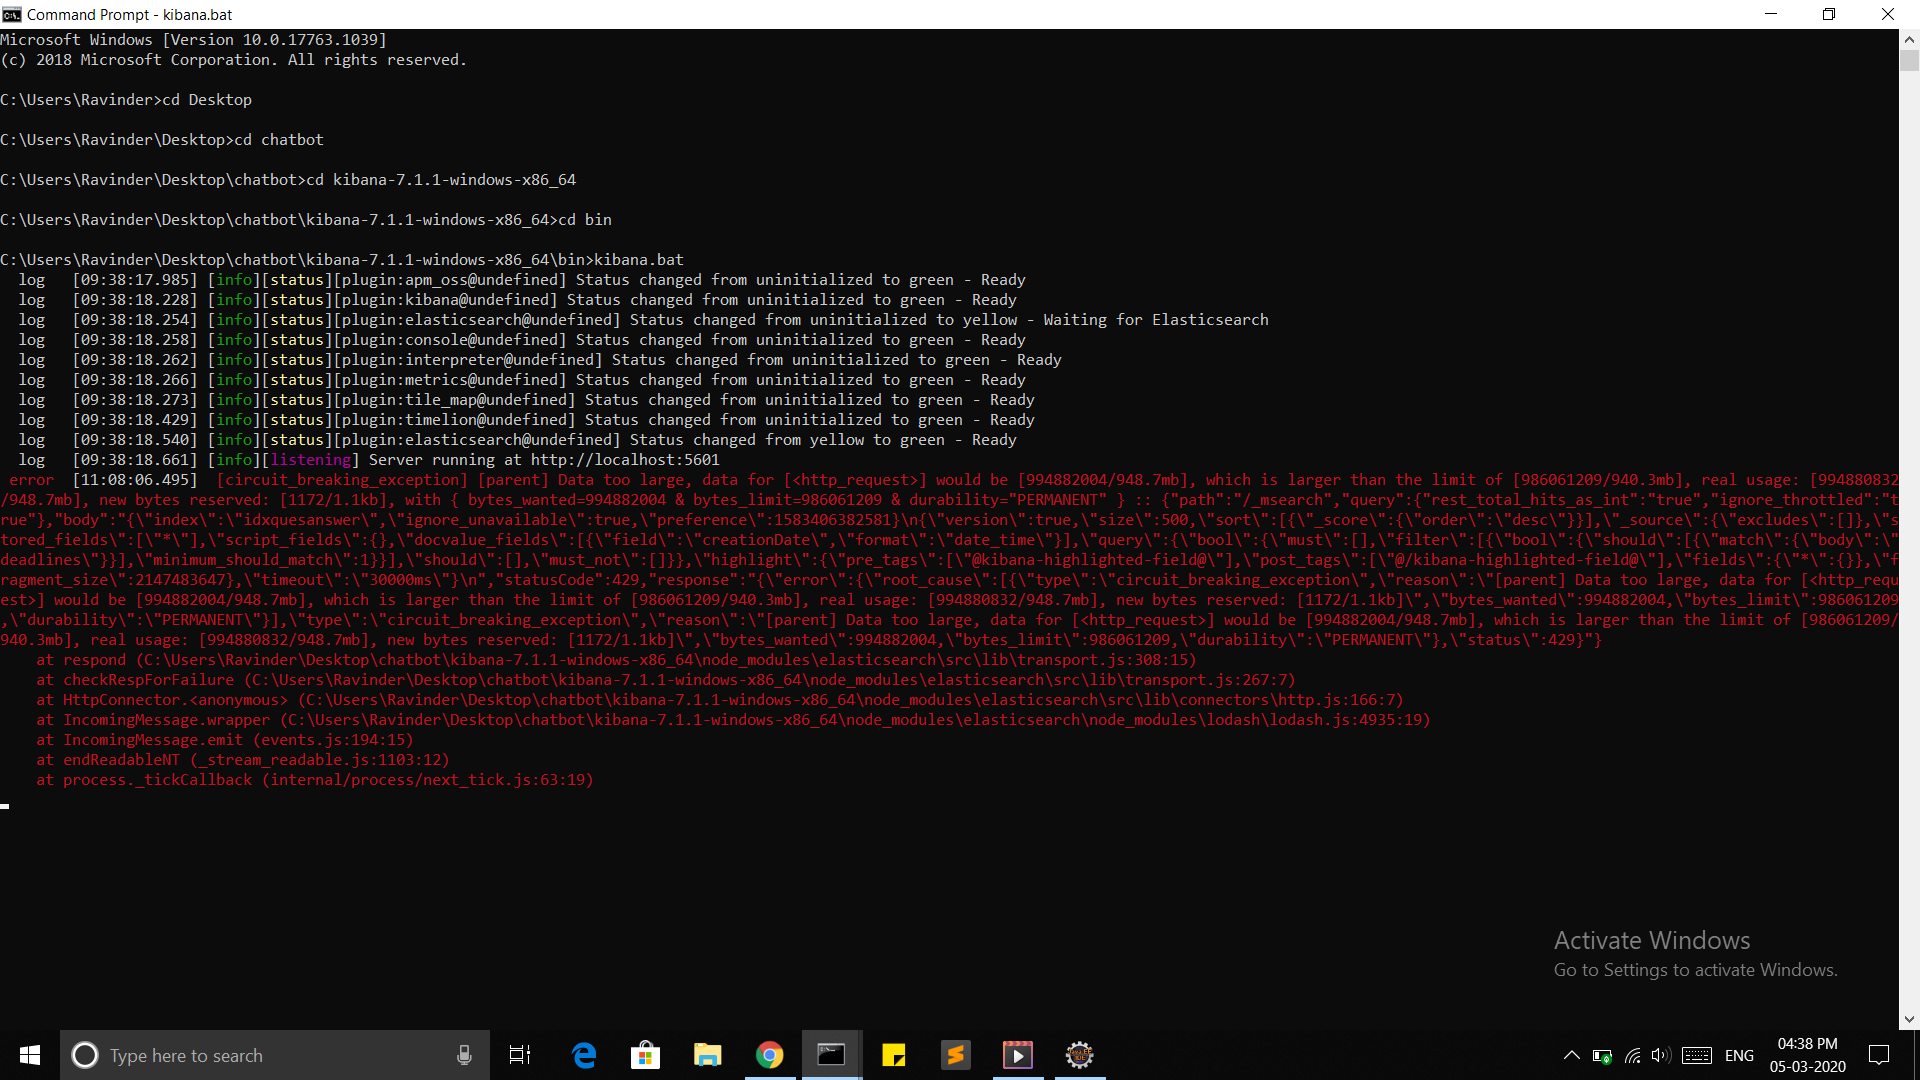Viewport: 1920px width, 1080px height.
Task: Click the microphone icon in search box
Action: [x=464, y=1055]
